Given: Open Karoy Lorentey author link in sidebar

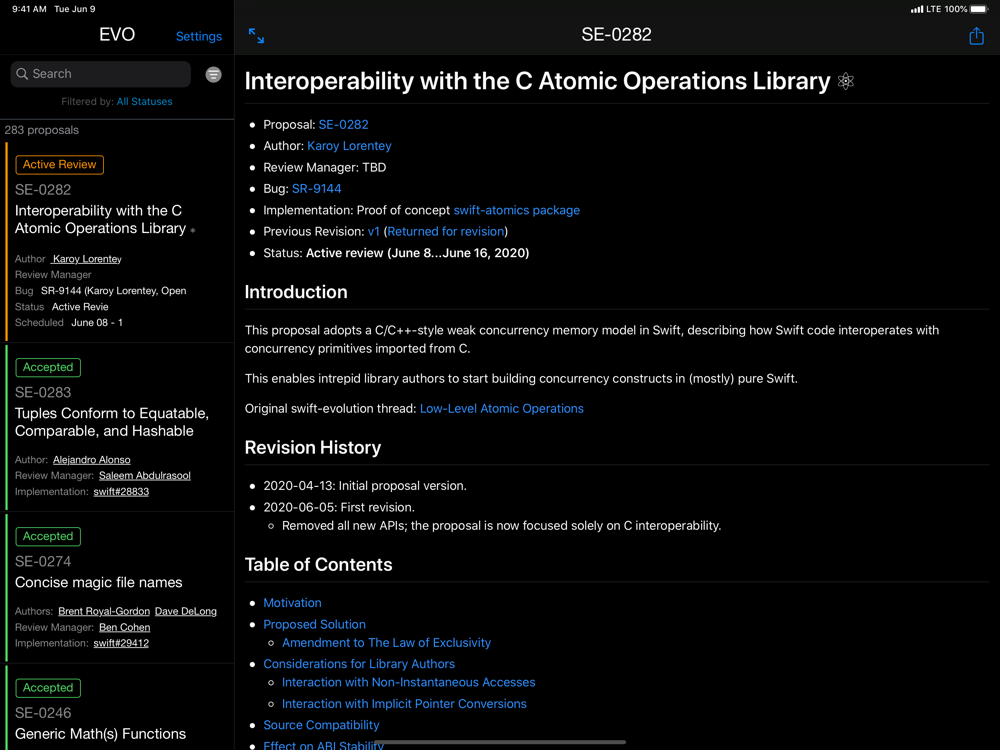Looking at the screenshot, I should pos(87,259).
